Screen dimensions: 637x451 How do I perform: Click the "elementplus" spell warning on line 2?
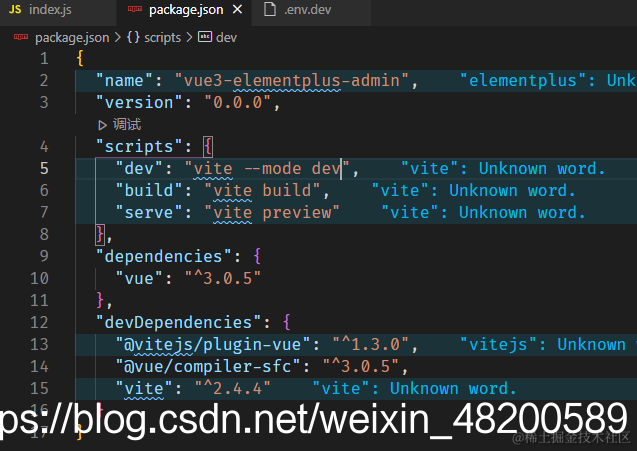(548, 80)
